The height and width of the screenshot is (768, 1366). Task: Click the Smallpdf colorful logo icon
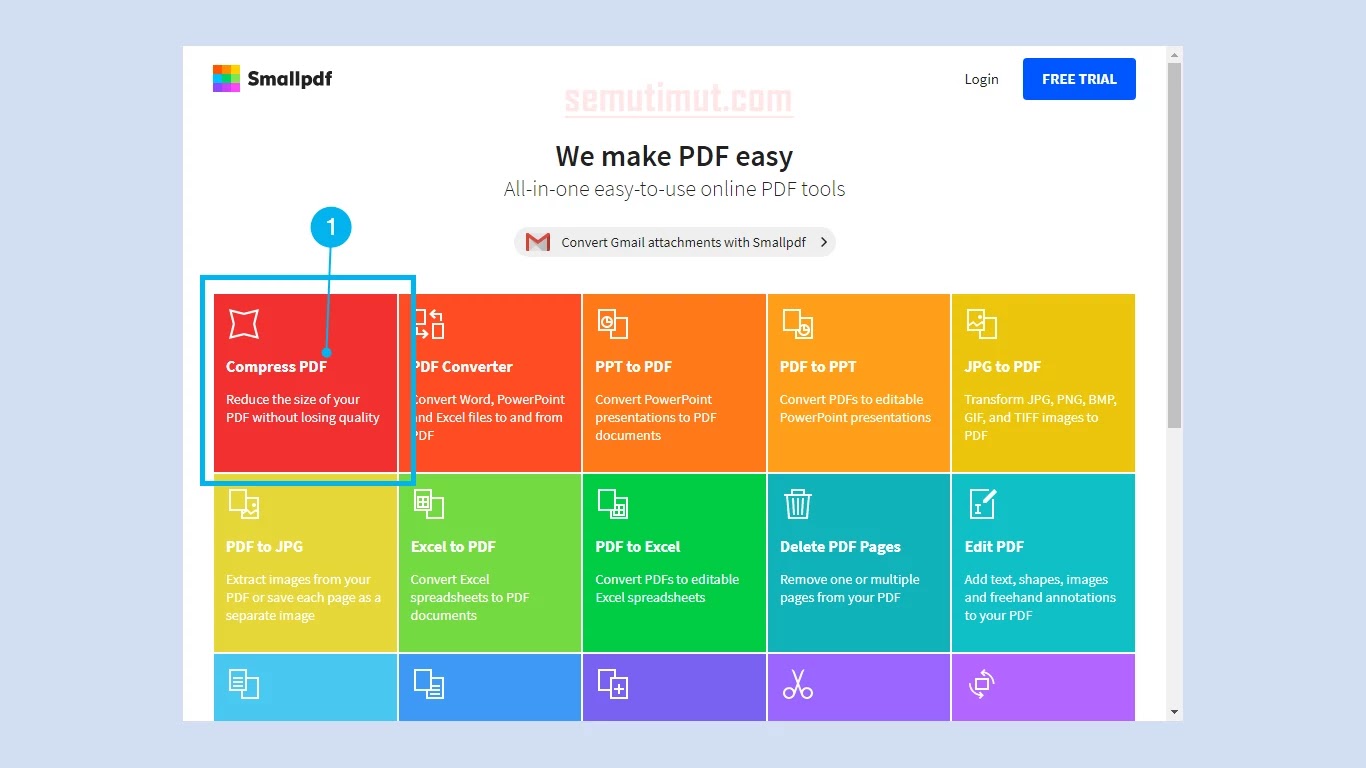(226, 79)
